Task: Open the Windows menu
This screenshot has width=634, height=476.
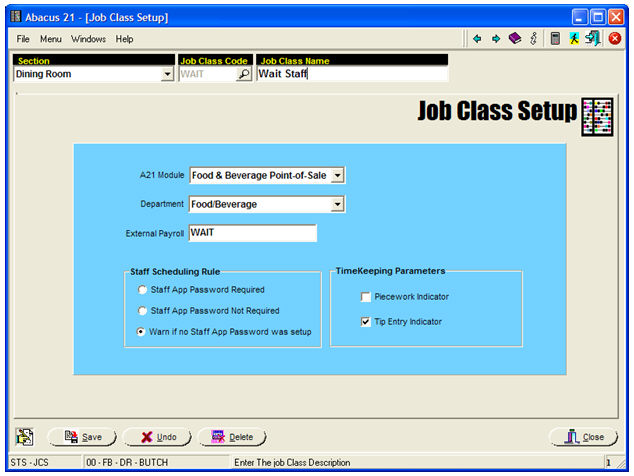Action: coord(88,39)
